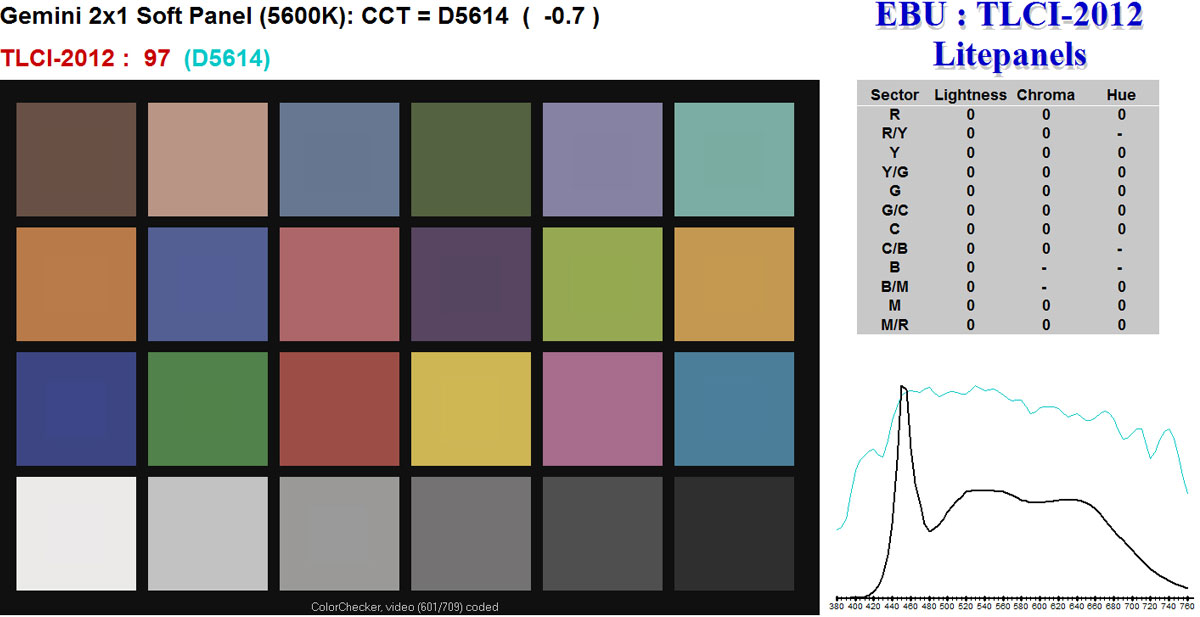Click the 380 wavelength axis label
This screenshot has width=1200, height=617.
click(837, 606)
